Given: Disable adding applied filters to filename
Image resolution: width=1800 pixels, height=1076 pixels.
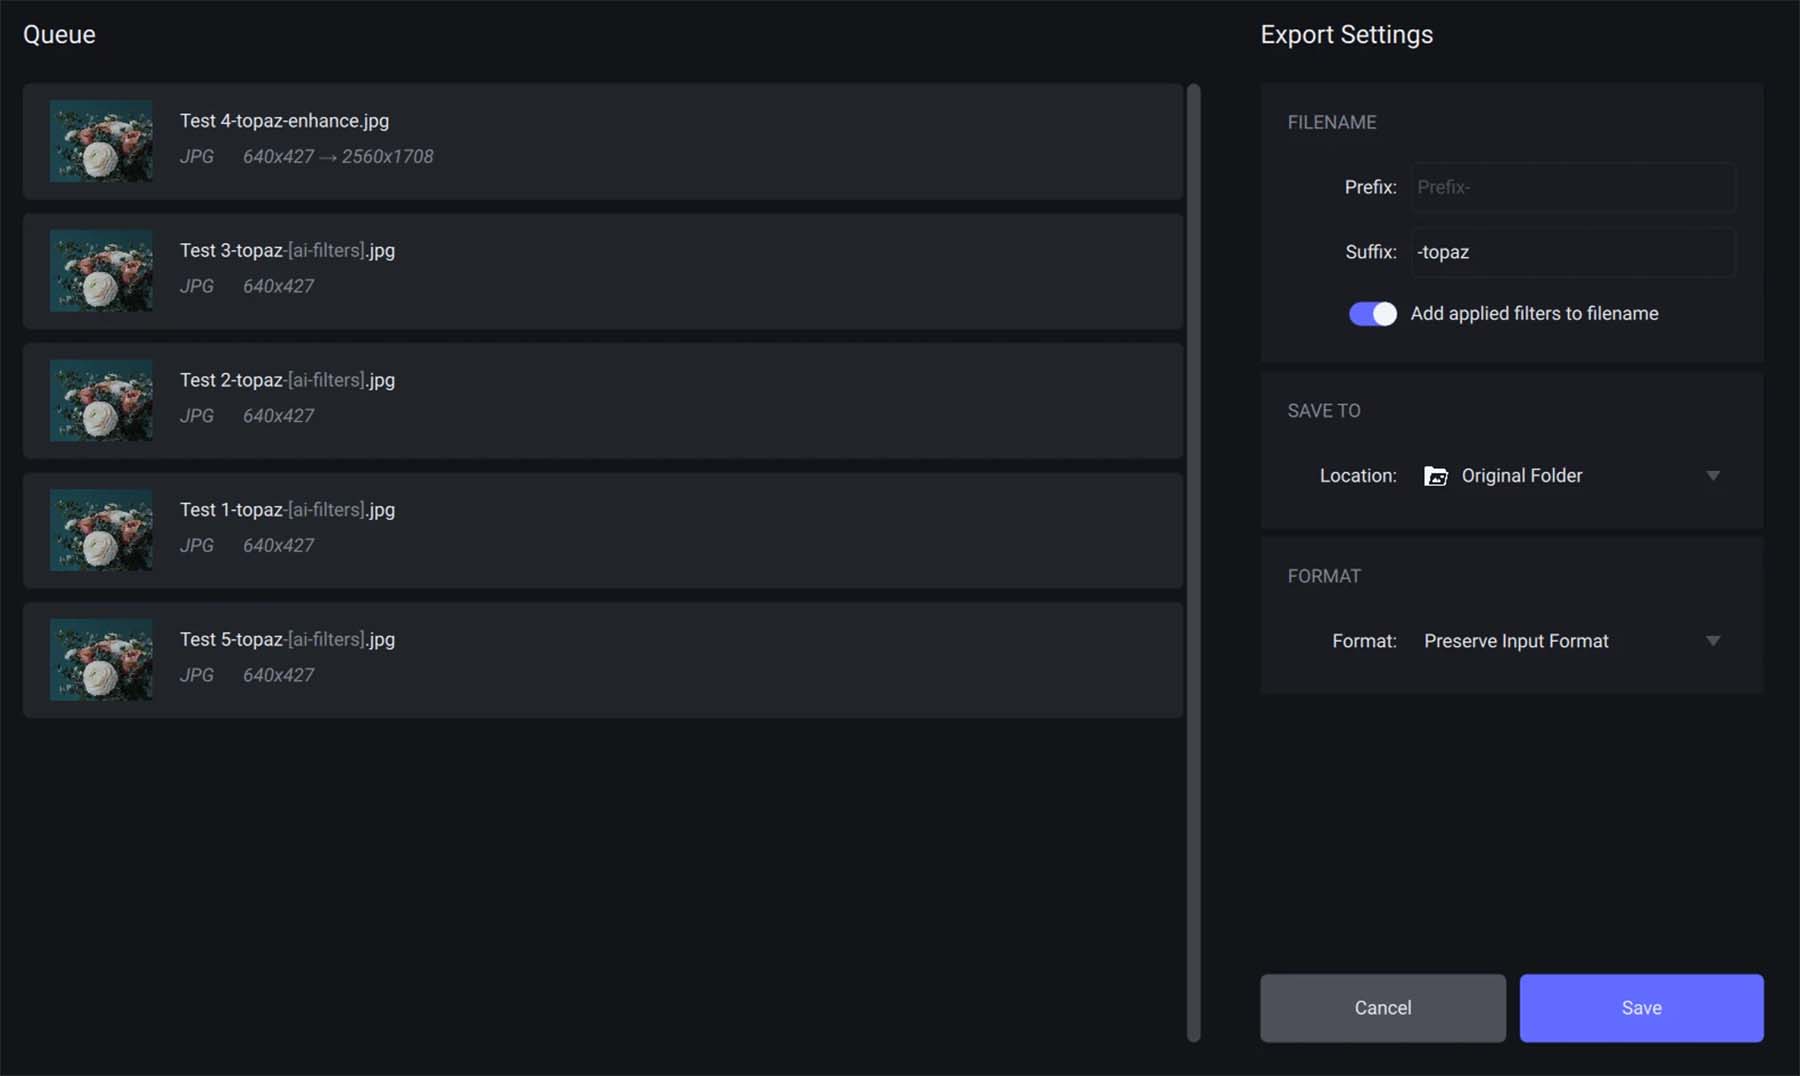Looking at the screenshot, I should pos(1372,313).
